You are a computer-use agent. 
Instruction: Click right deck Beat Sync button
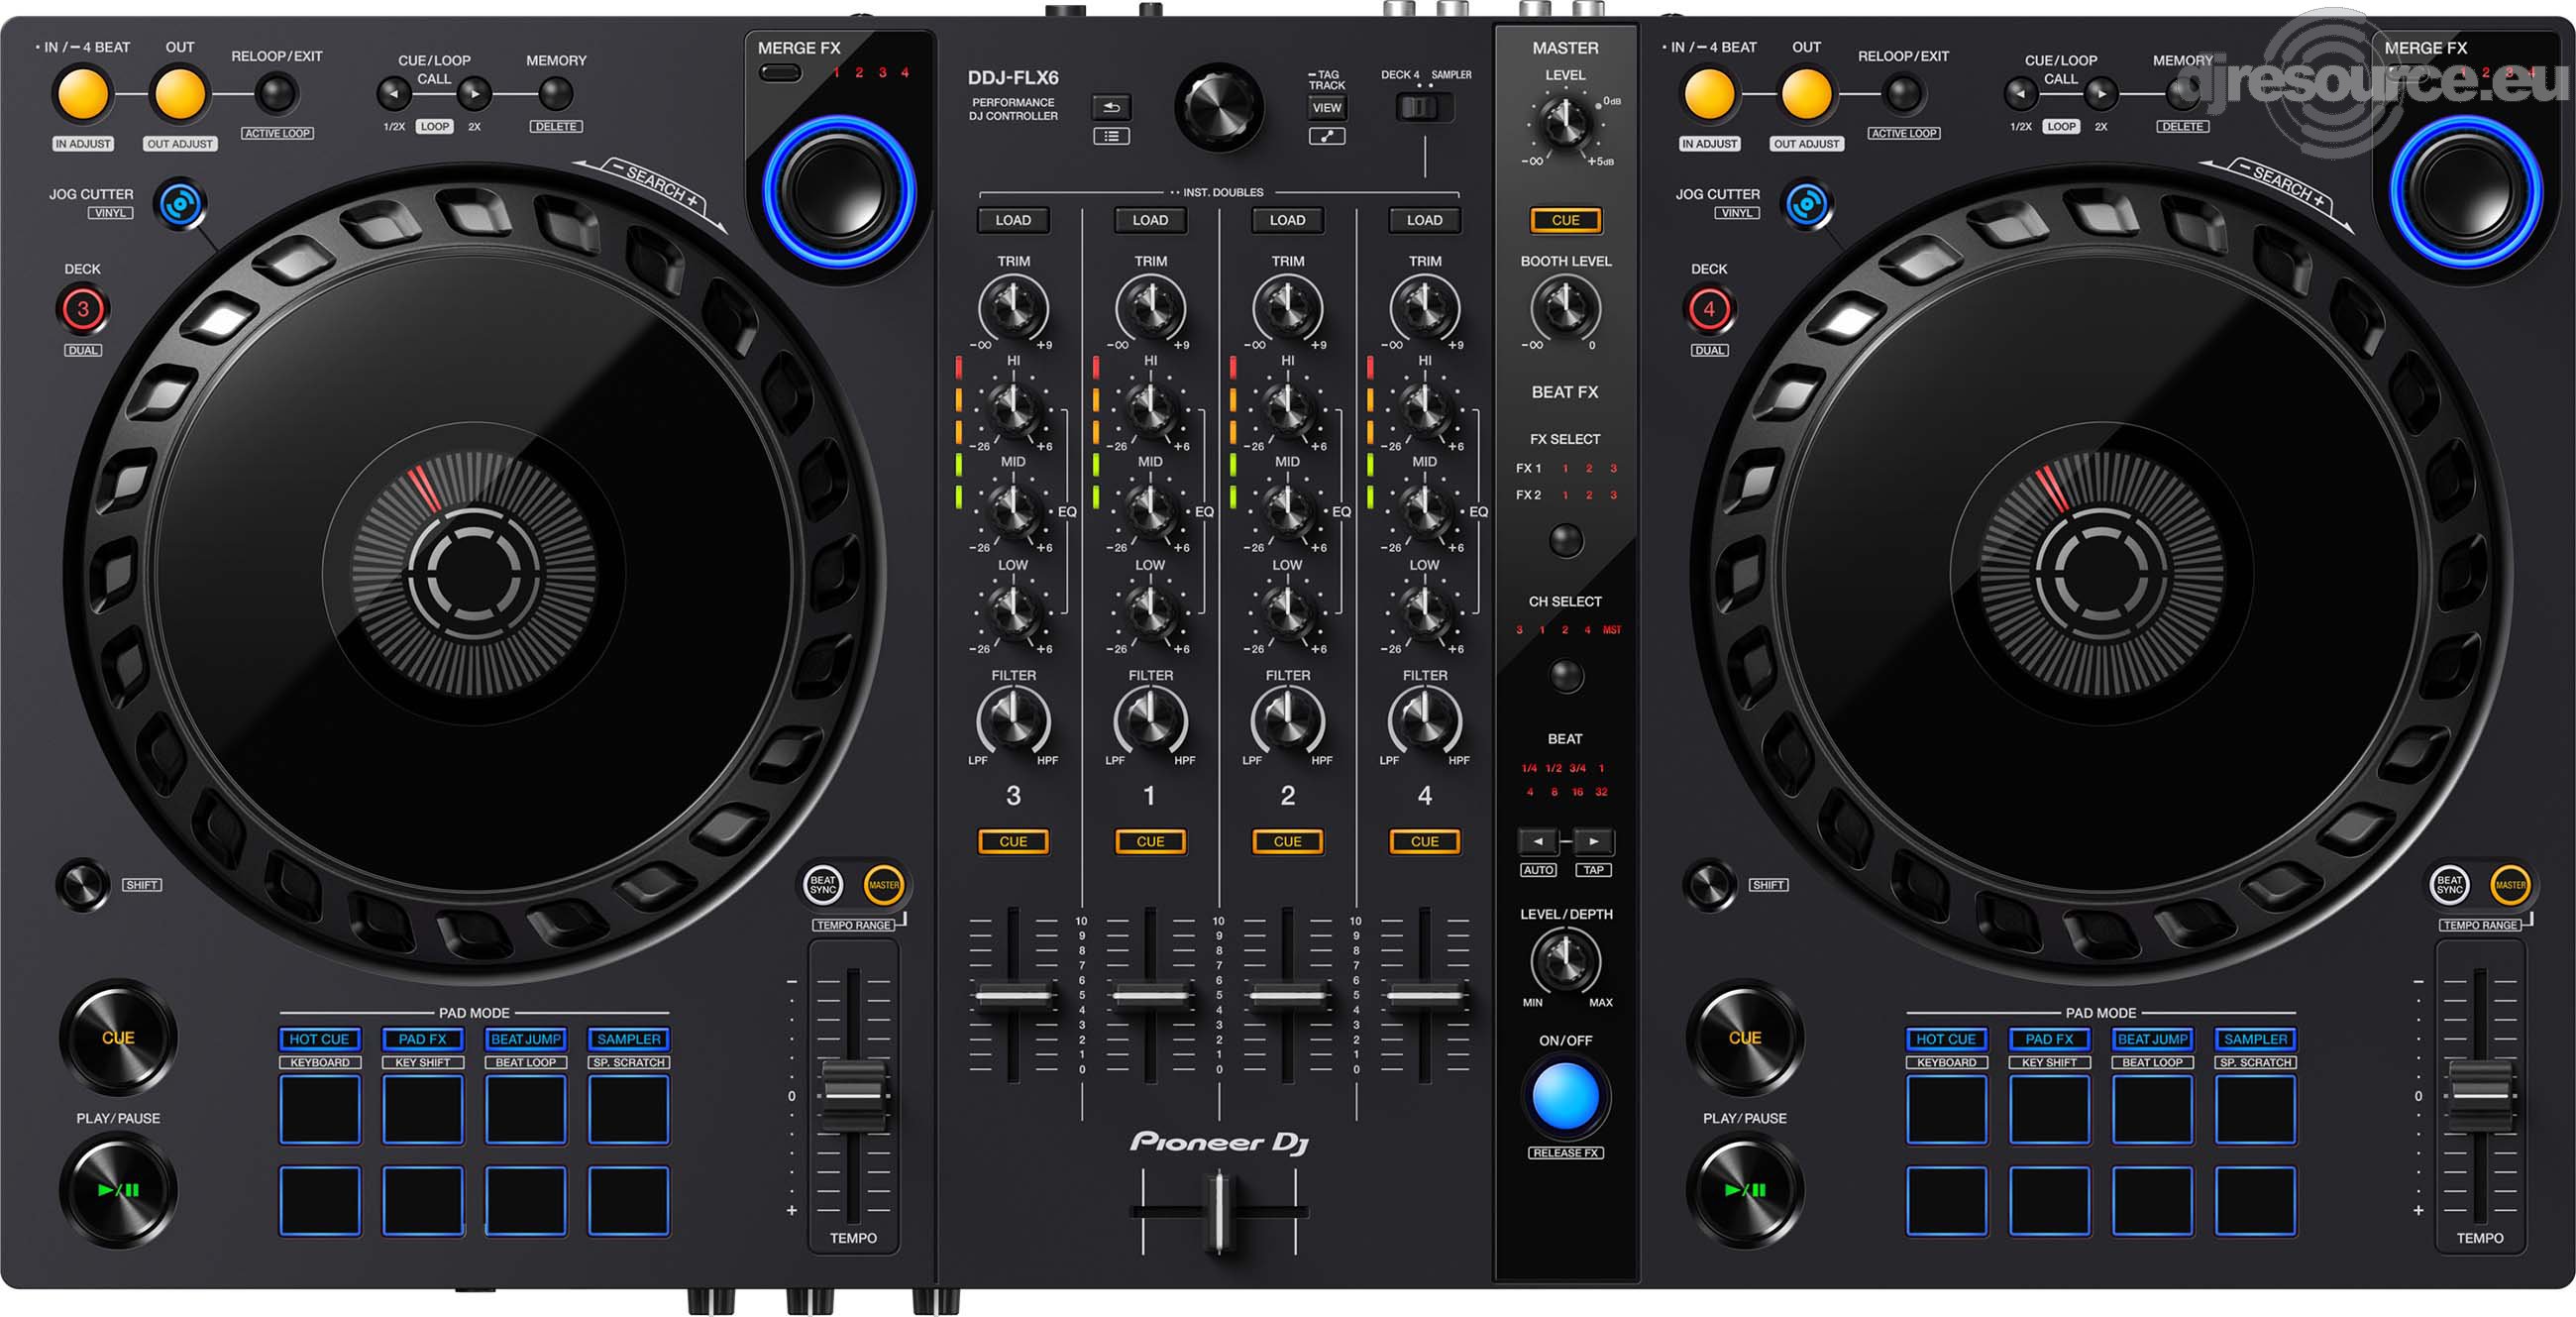[x=2450, y=884]
